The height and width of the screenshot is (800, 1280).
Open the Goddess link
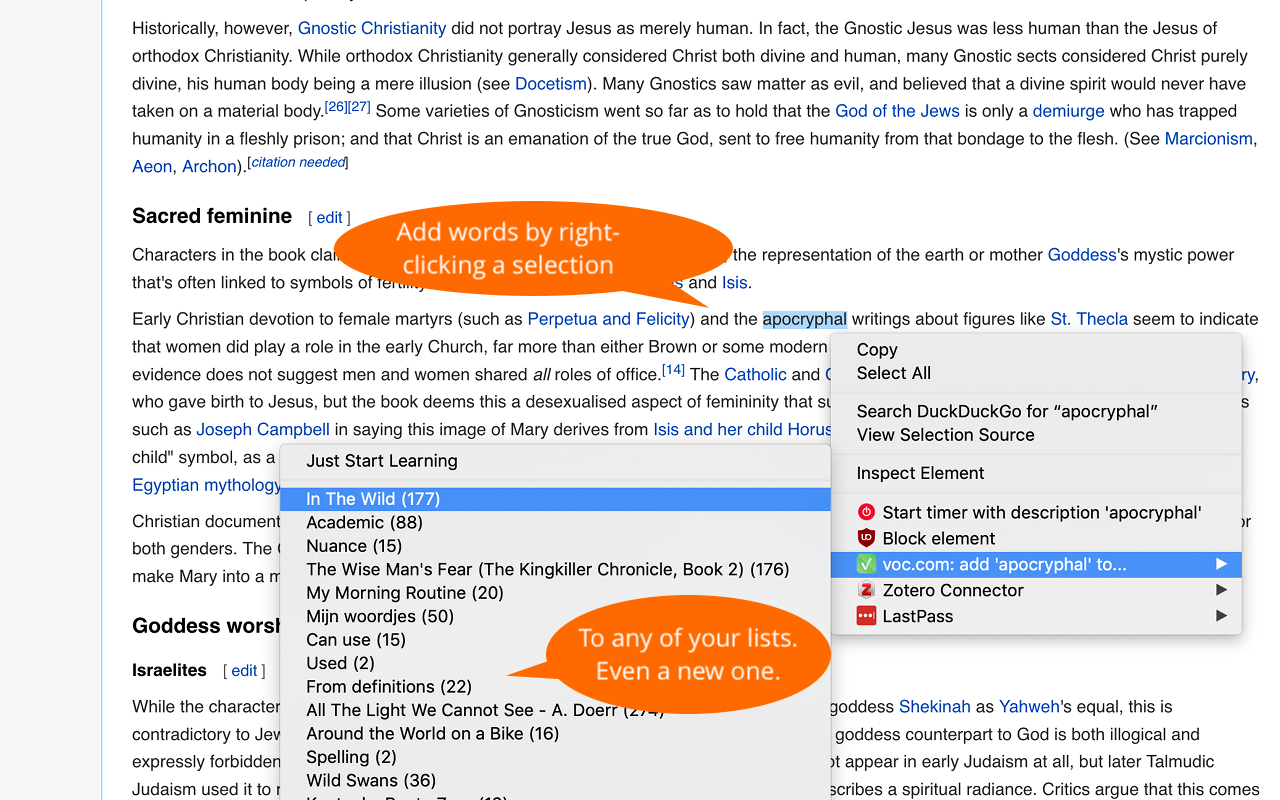pyautogui.click(x=1082, y=255)
